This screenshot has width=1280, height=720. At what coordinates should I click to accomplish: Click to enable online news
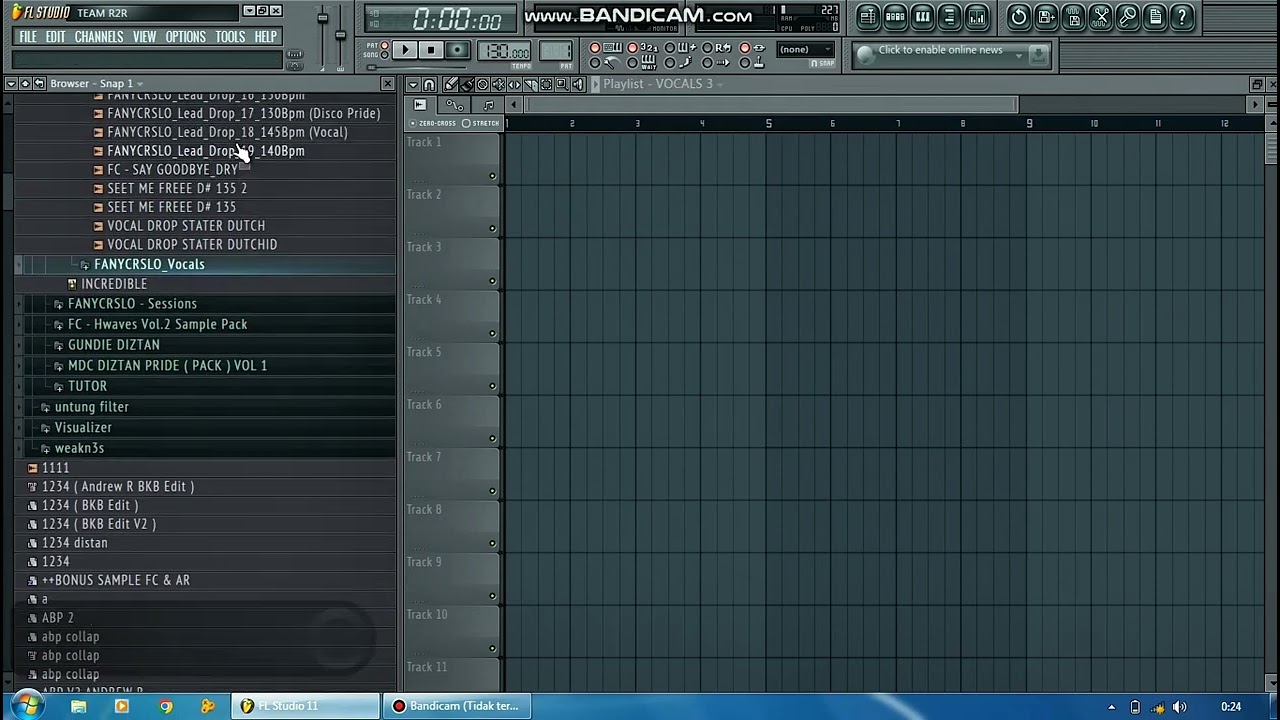(x=941, y=50)
